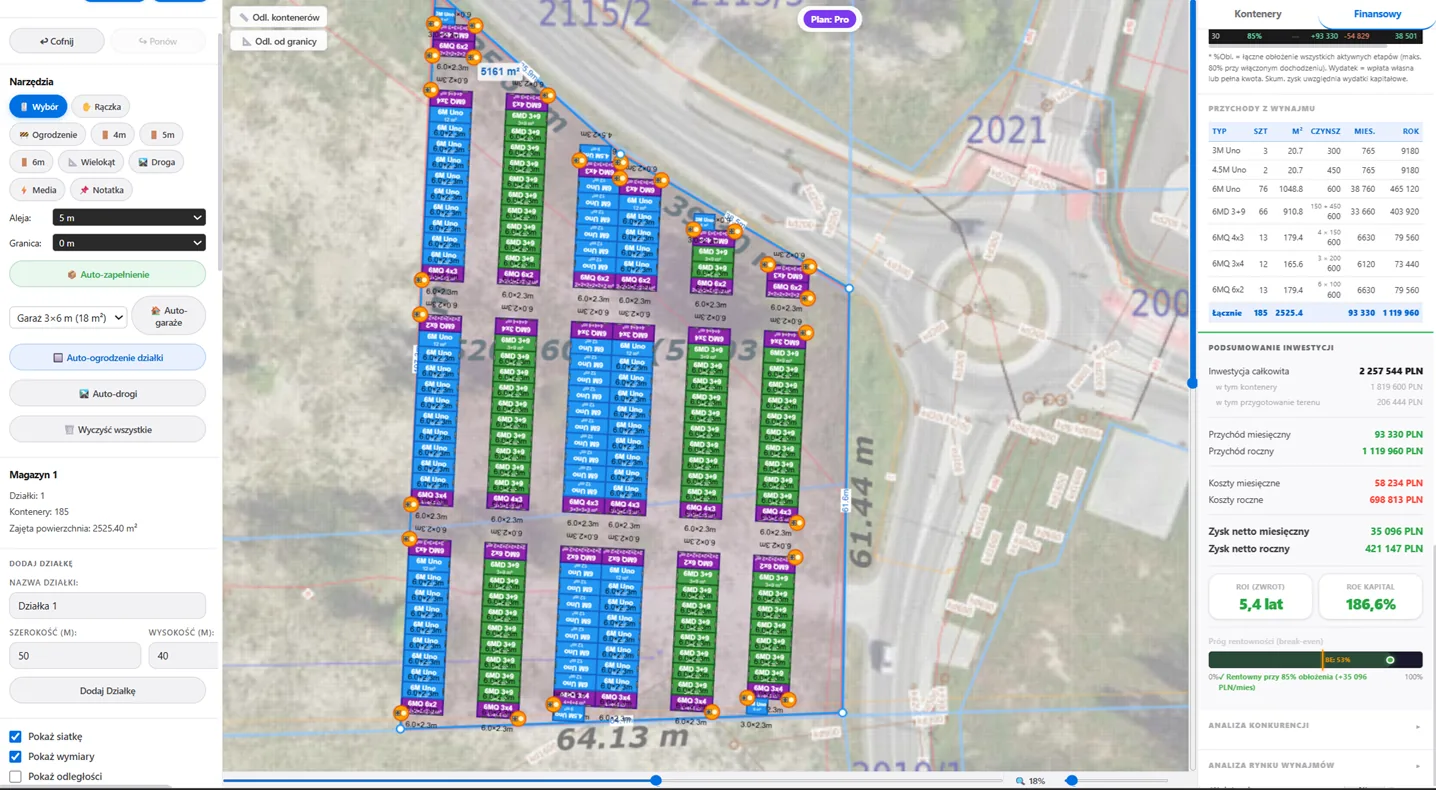1436x790 pixels.
Task: Activate the Rączka hand tool
Action: [101, 106]
